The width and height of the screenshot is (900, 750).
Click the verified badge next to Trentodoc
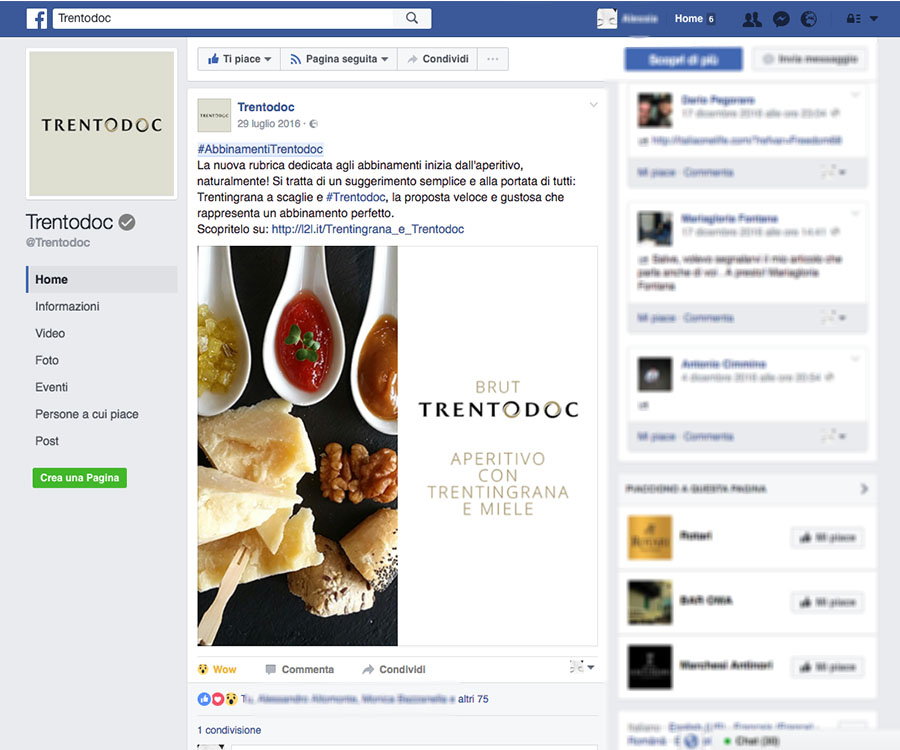pos(127,222)
